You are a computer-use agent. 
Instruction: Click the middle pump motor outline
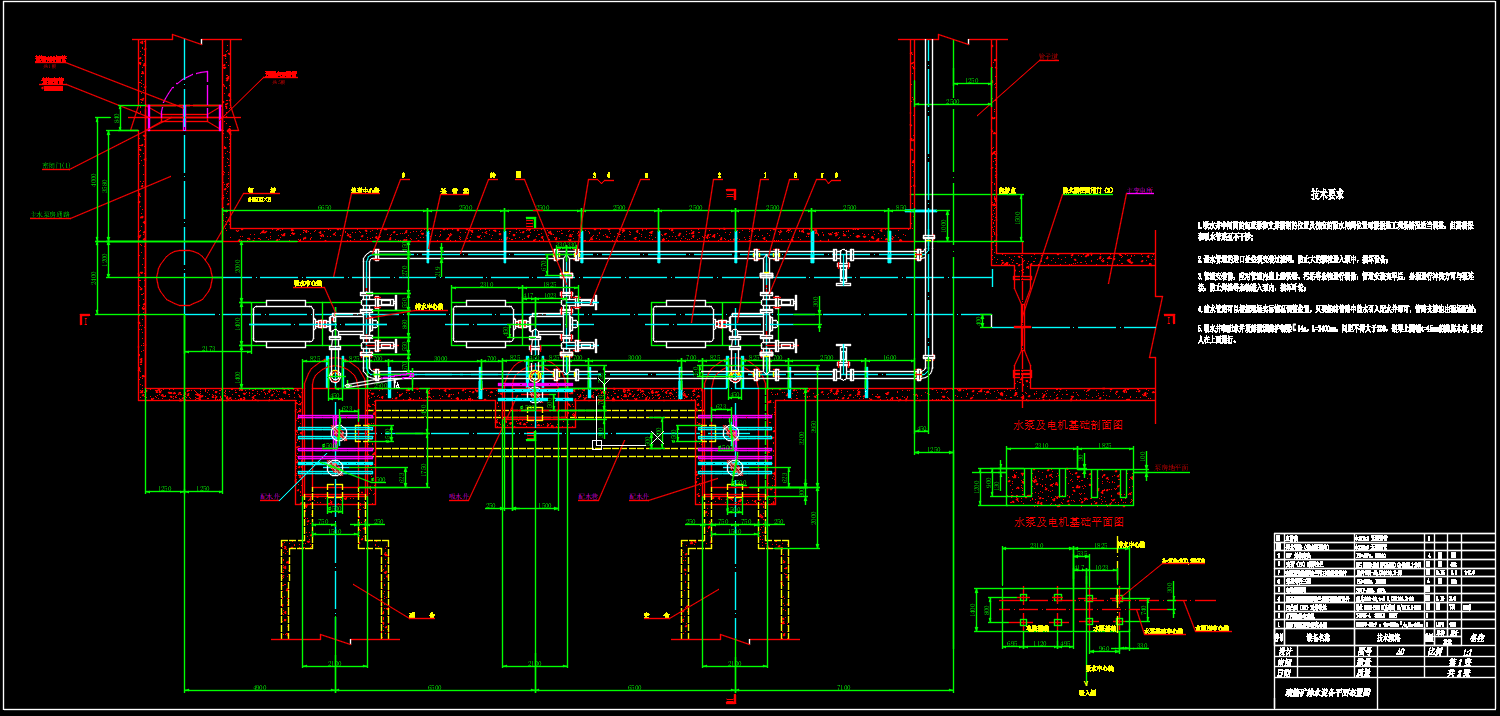pos(485,325)
